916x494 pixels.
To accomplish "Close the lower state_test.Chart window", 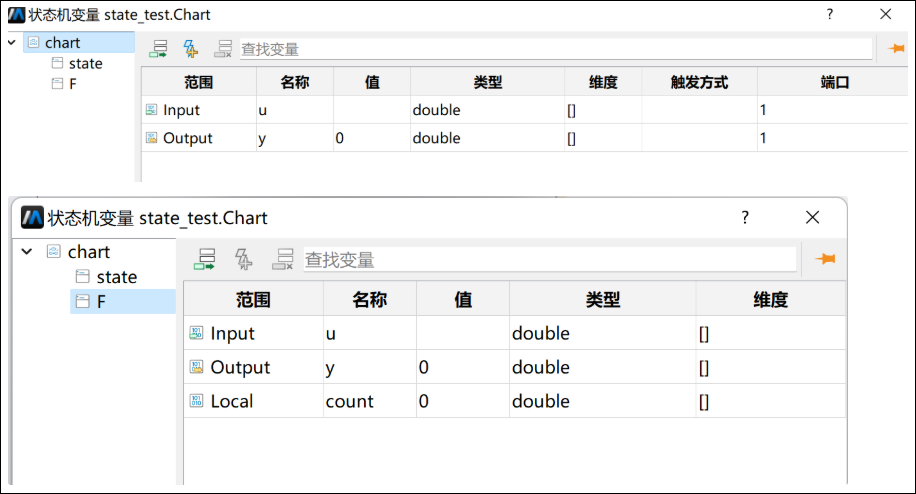I will 812,217.
